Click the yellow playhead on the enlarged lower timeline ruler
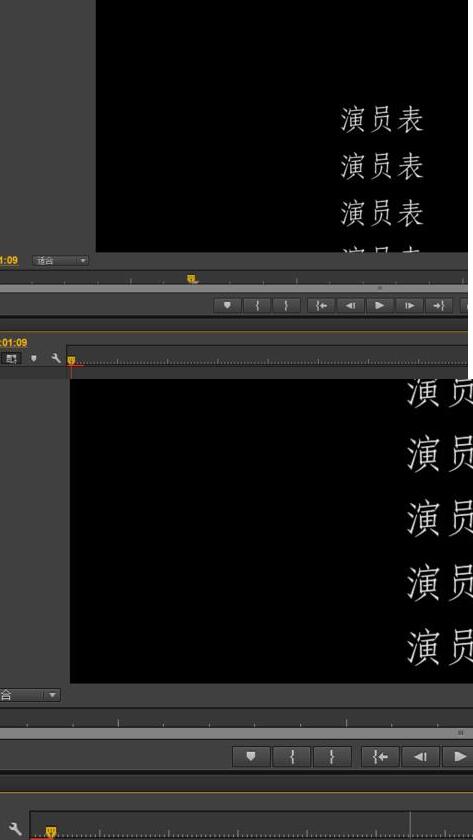Screen dimensions: 473x840 tap(51, 832)
